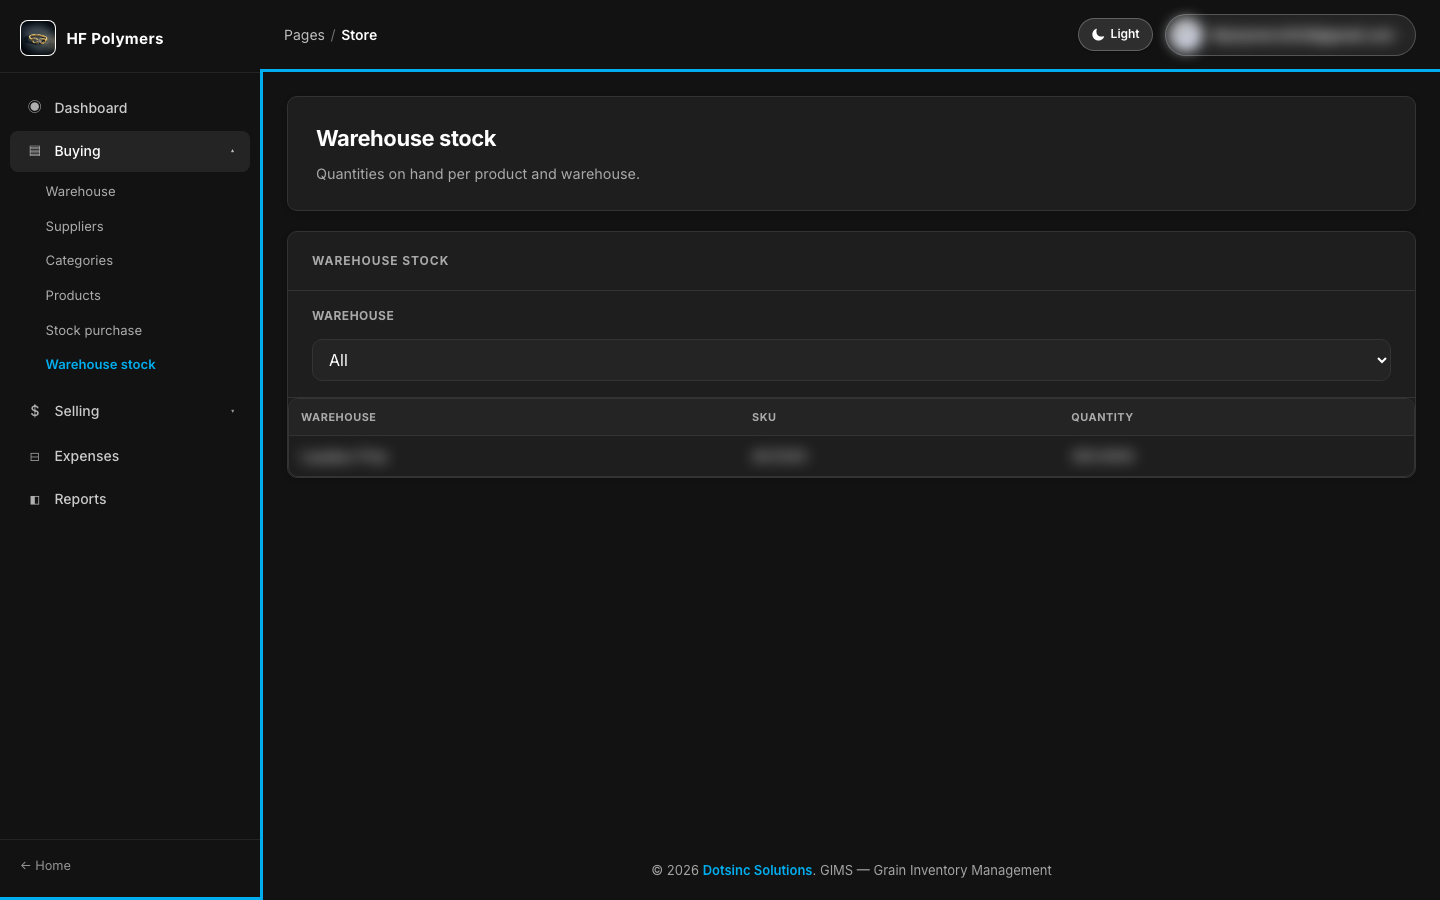Click the Quantity column header
The height and width of the screenshot is (900, 1440).
(x=1102, y=417)
